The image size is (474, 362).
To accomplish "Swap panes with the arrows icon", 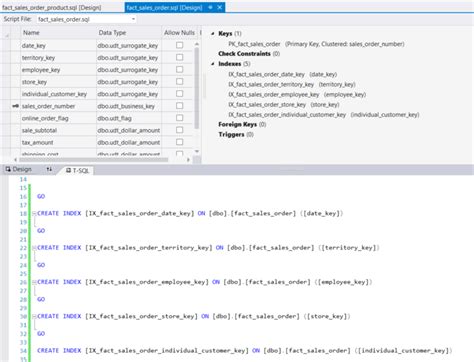I will click(49, 169).
